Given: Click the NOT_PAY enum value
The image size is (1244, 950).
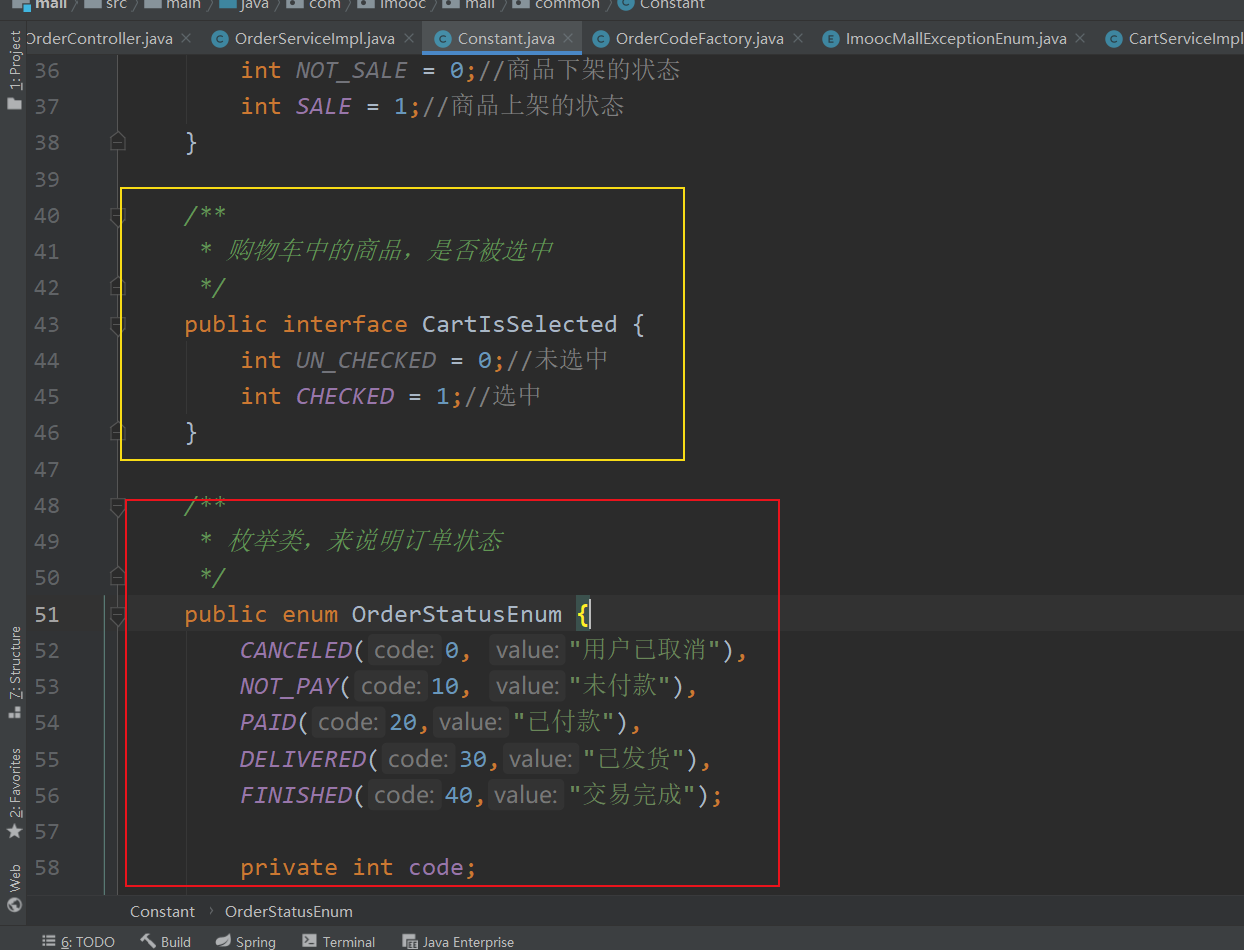Looking at the screenshot, I should click(x=289, y=686).
